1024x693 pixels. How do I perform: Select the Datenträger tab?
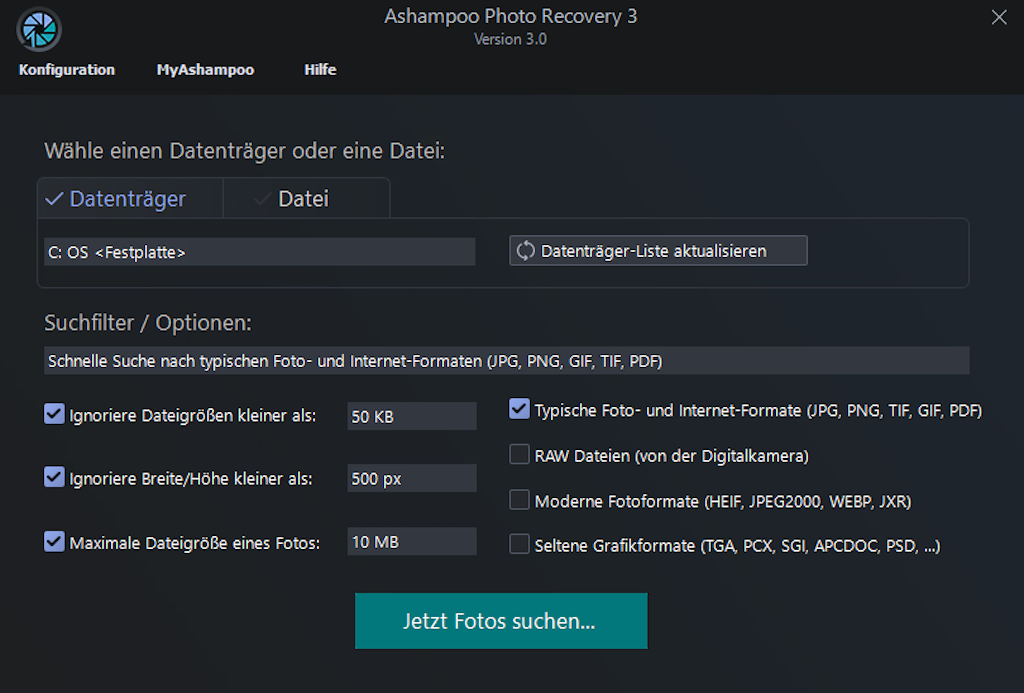click(x=127, y=199)
